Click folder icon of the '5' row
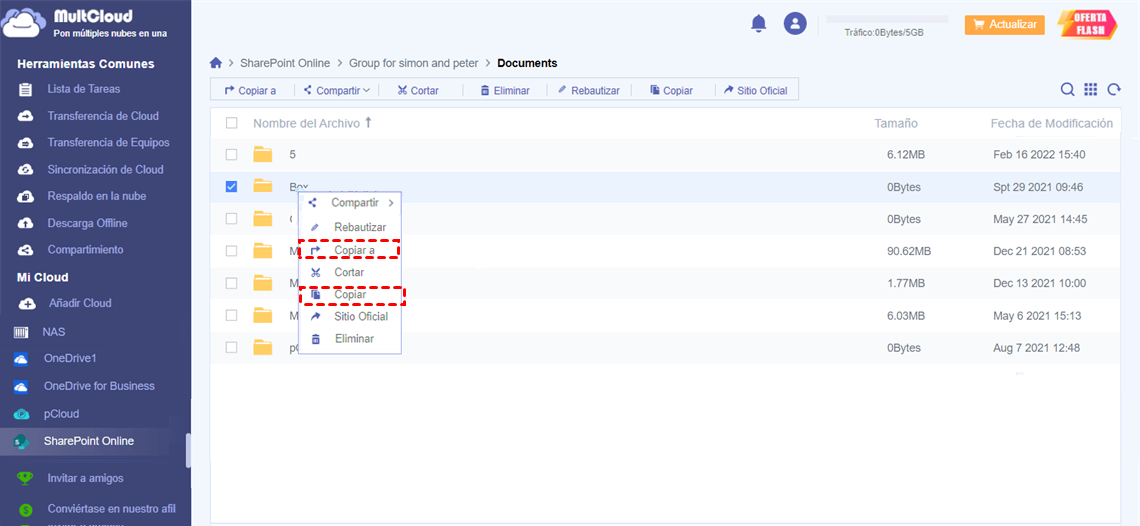The image size is (1140, 526). point(262,154)
